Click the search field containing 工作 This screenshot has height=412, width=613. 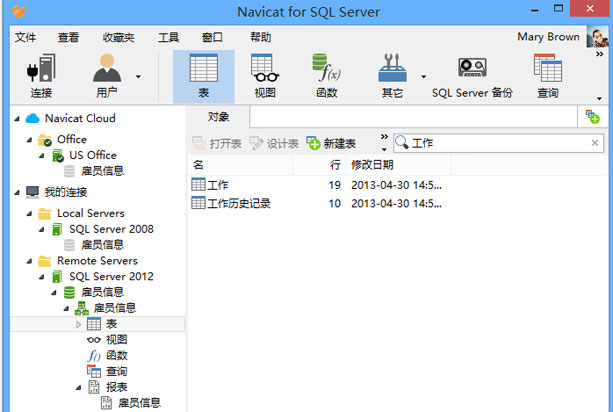(498, 143)
